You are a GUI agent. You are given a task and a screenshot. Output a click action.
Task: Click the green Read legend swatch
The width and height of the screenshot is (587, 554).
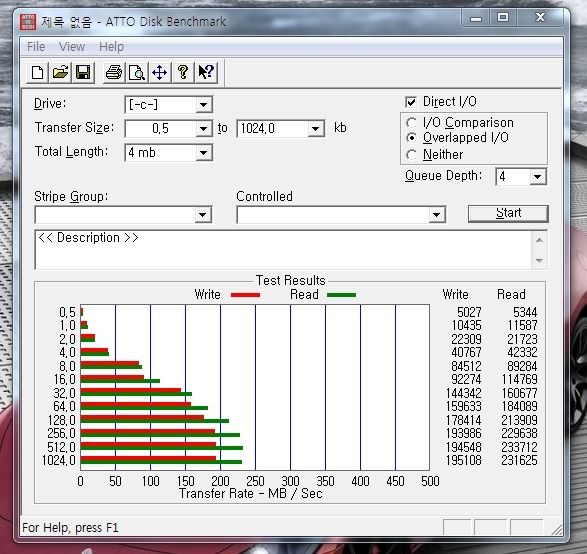click(341, 295)
